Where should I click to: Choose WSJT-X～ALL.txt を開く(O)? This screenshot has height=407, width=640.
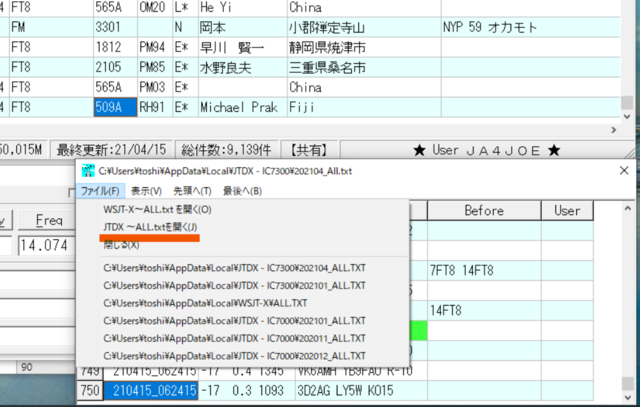pos(157,209)
